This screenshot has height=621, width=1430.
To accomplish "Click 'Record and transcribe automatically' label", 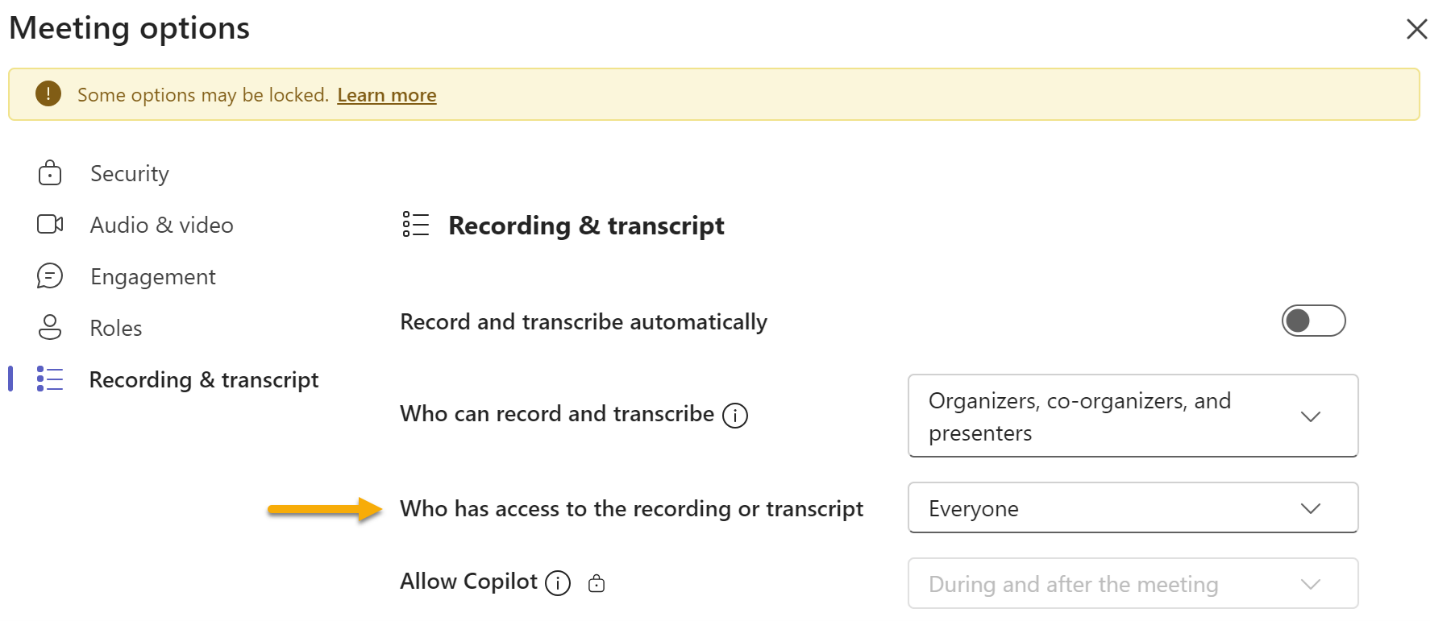I will tap(584, 322).
